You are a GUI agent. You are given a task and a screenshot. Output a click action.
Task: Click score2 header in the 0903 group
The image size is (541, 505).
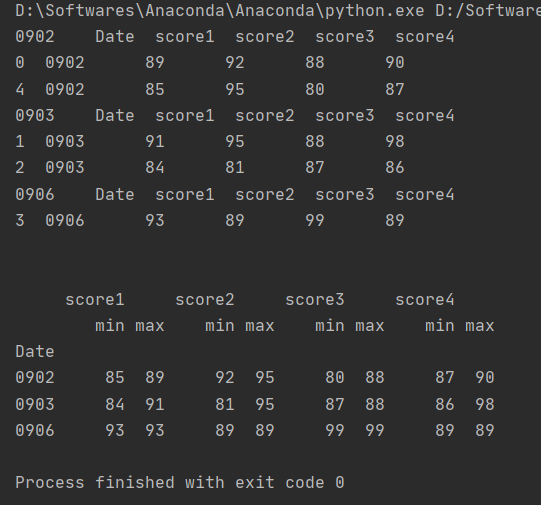(265, 116)
